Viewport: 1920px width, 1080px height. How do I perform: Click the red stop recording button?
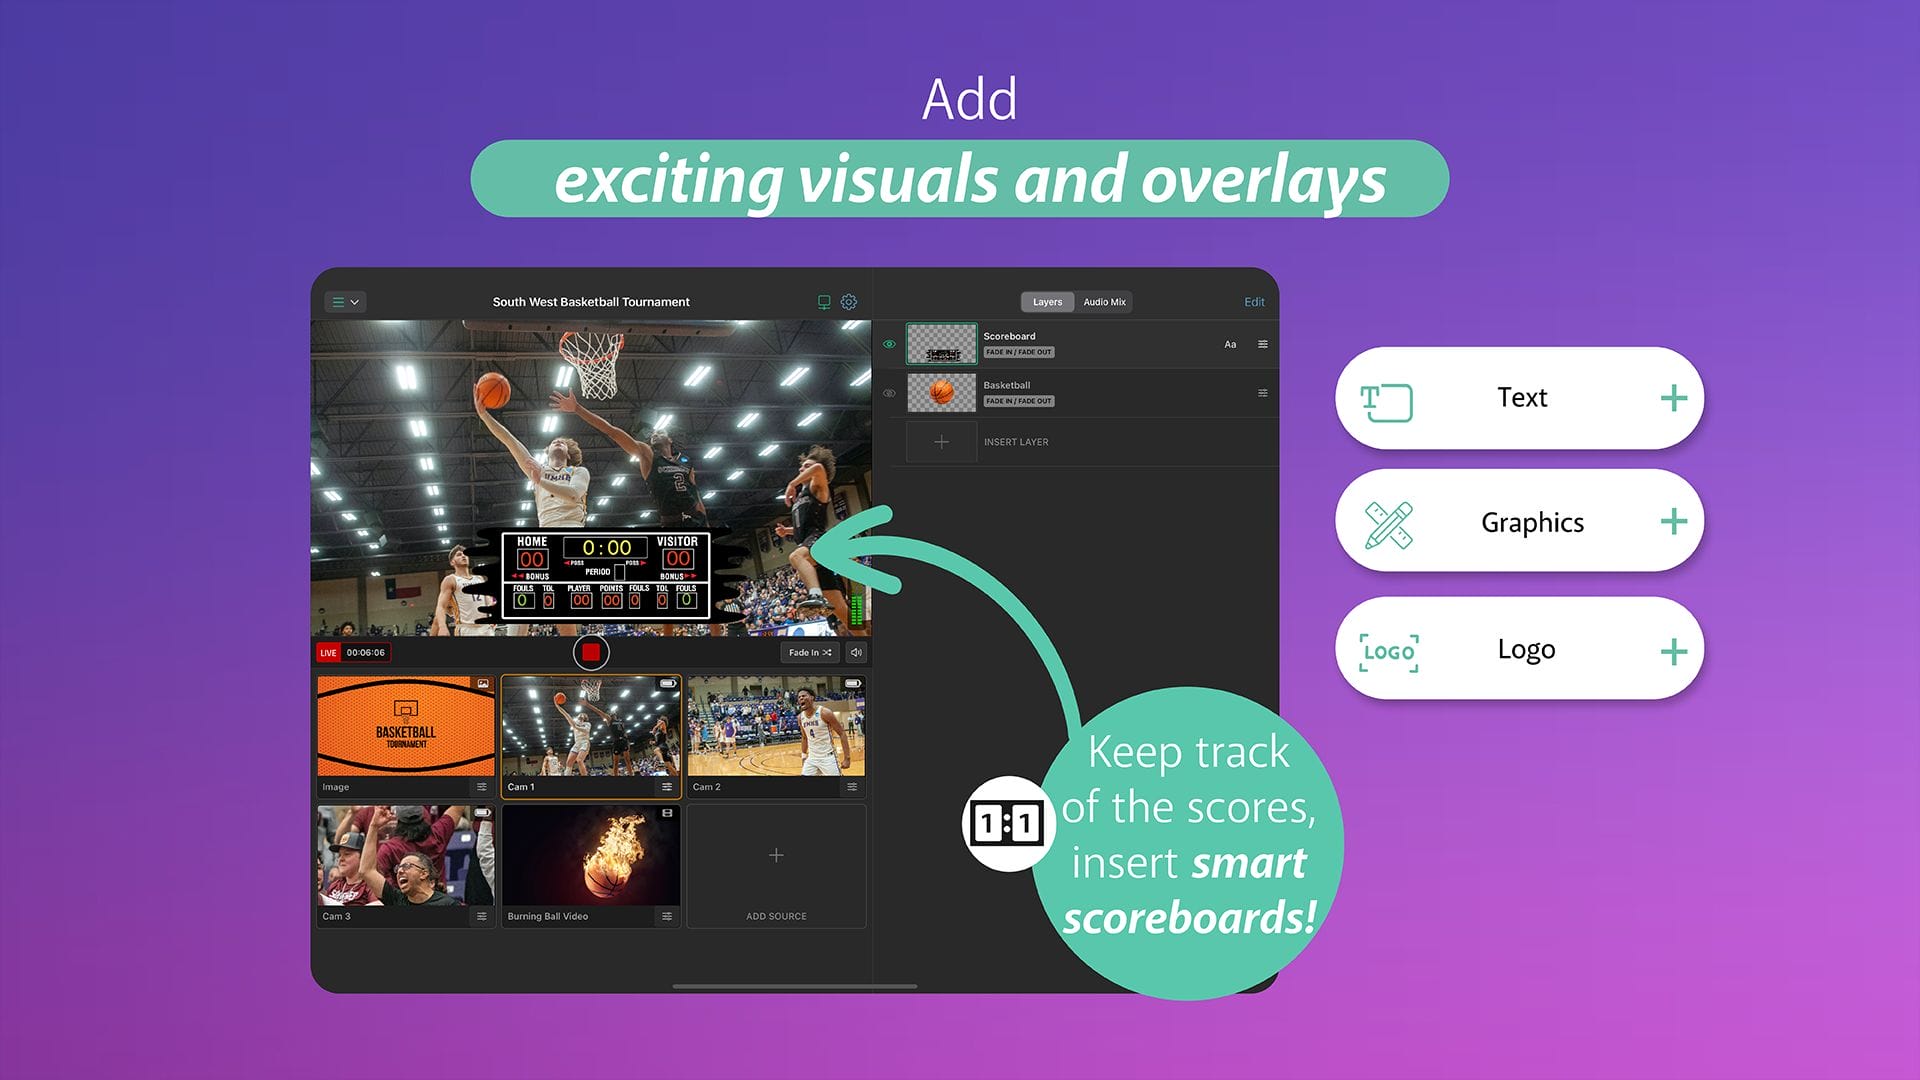591,653
